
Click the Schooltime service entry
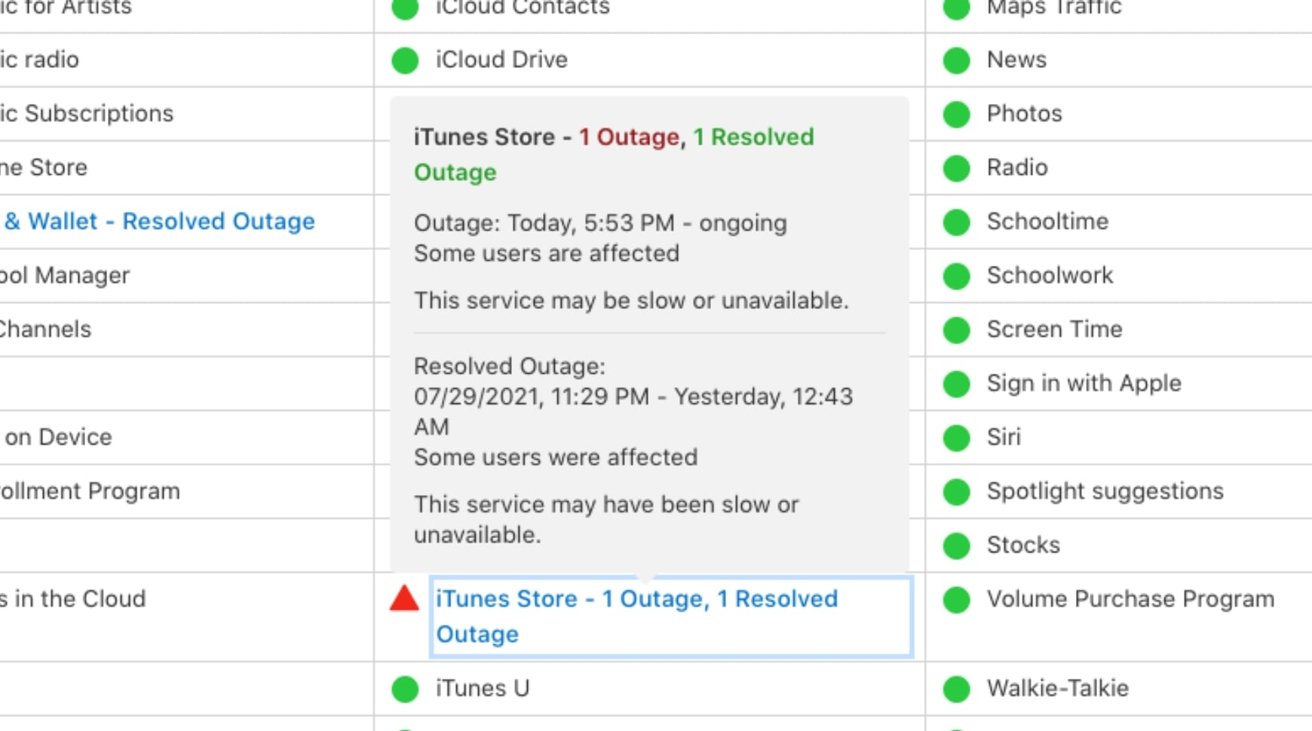tap(1047, 222)
